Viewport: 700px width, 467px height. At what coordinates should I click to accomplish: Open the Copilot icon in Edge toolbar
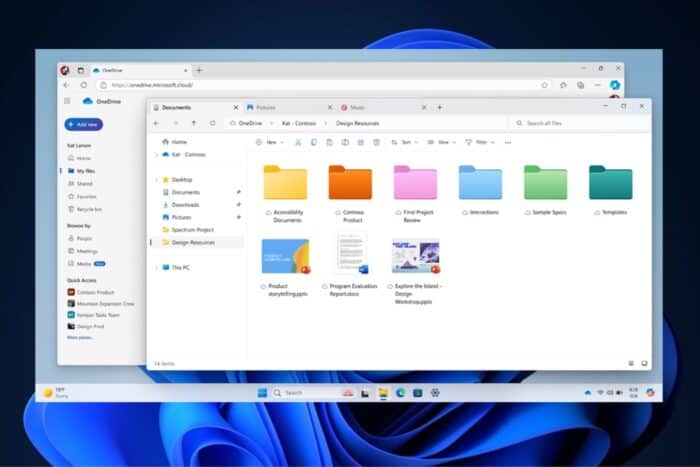(615, 85)
